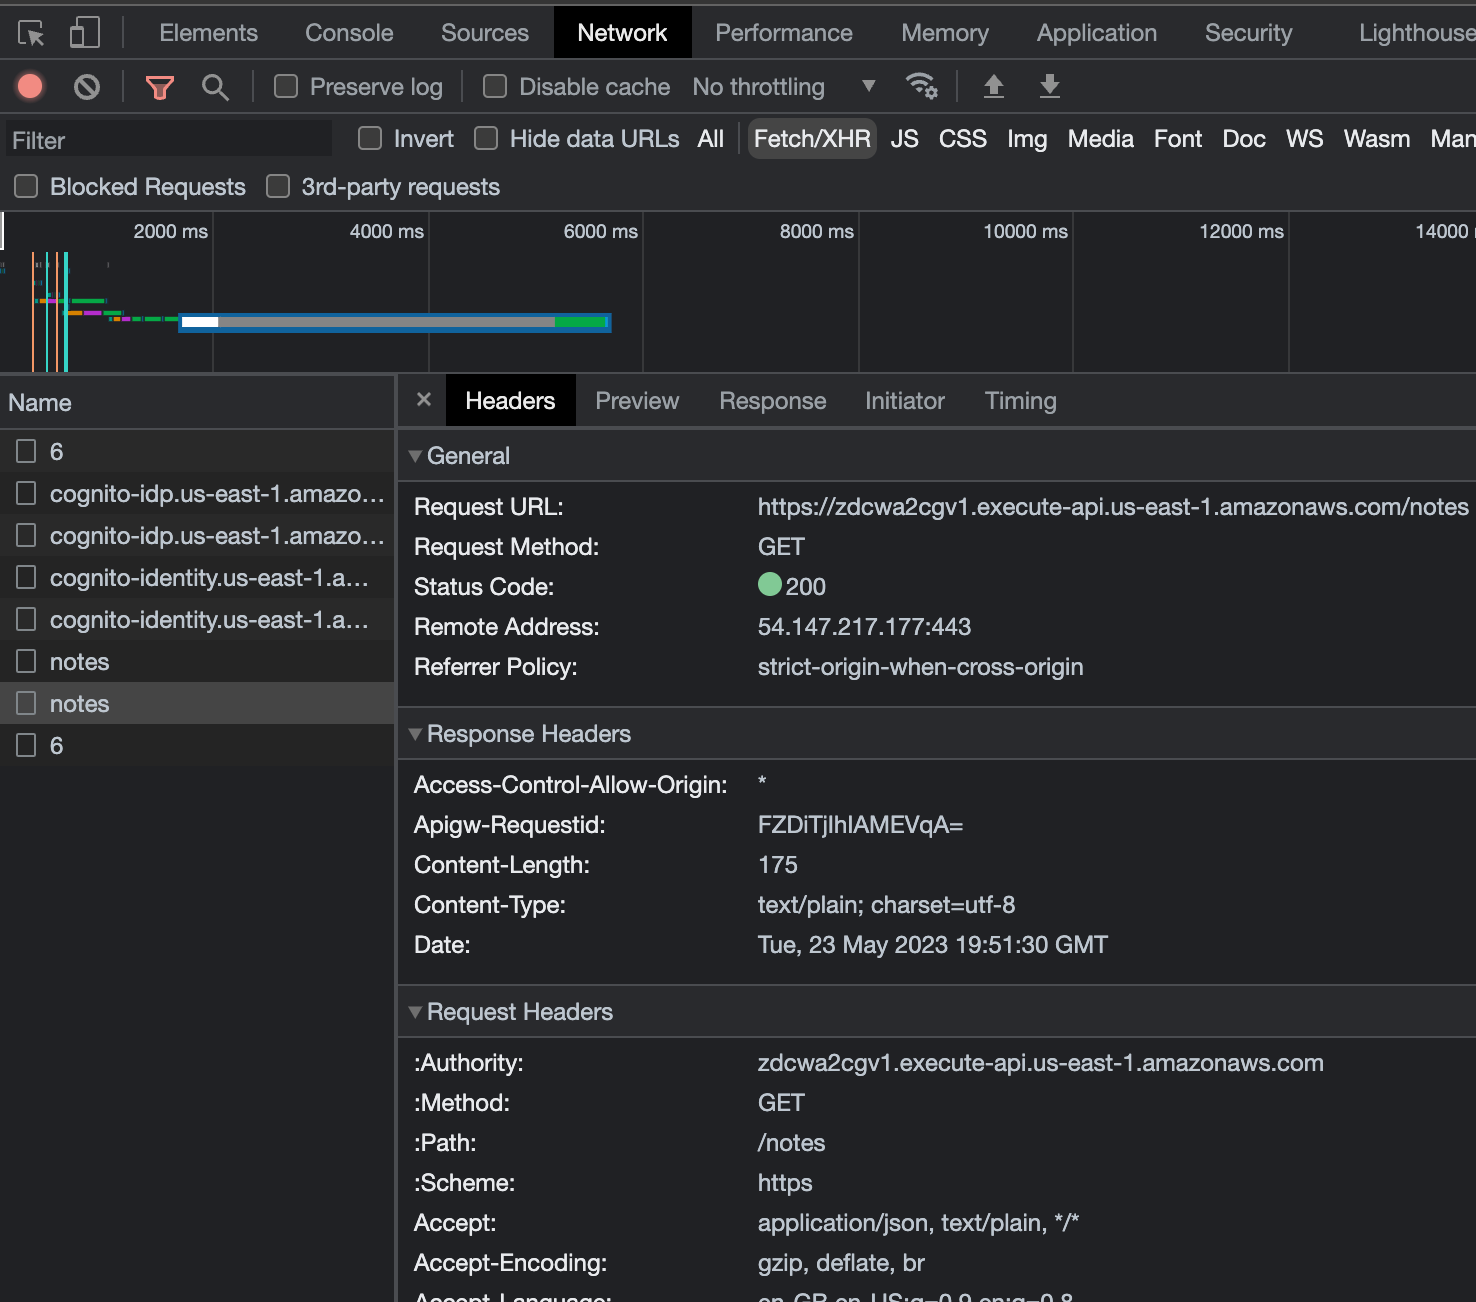Viewport: 1476px width, 1302px height.
Task: Open the Response tab for the request
Action: click(771, 400)
